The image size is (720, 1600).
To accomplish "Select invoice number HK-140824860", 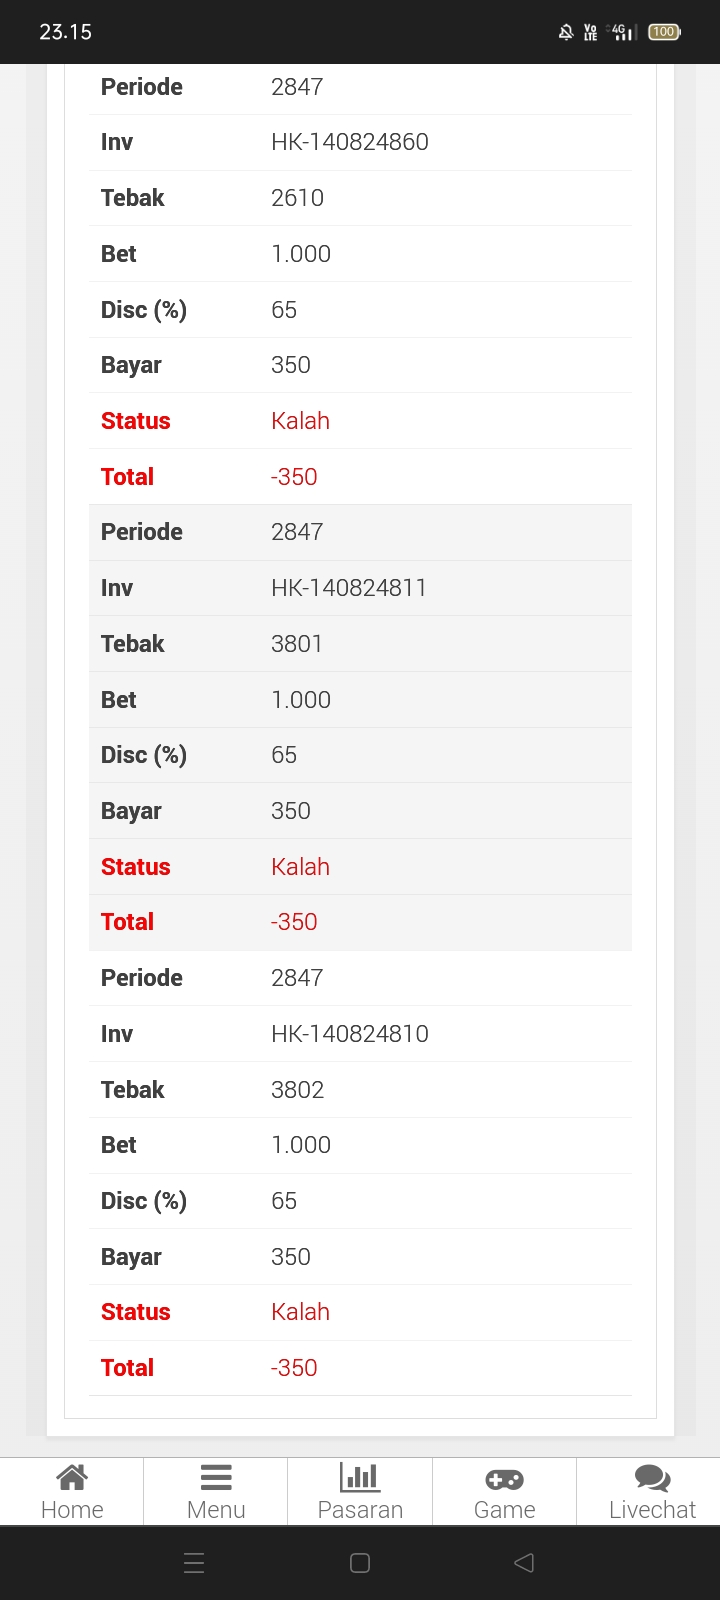I will (x=350, y=142).
